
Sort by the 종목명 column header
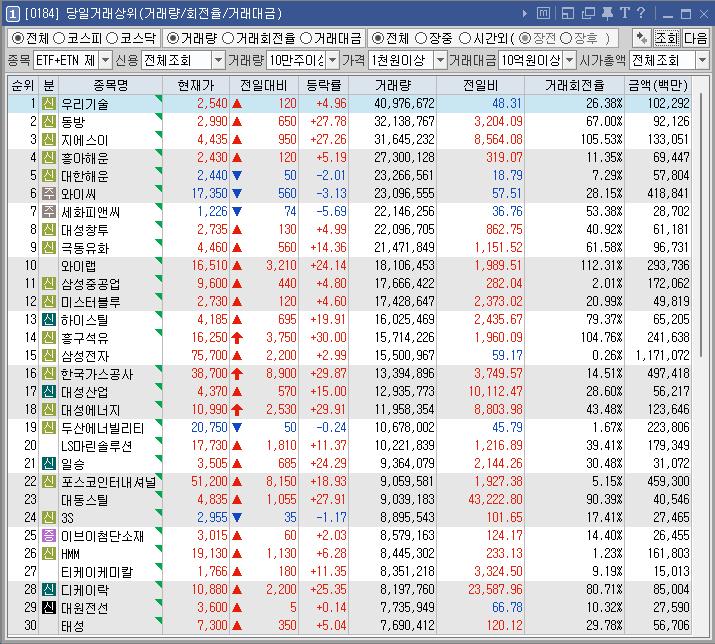[111, 85]
